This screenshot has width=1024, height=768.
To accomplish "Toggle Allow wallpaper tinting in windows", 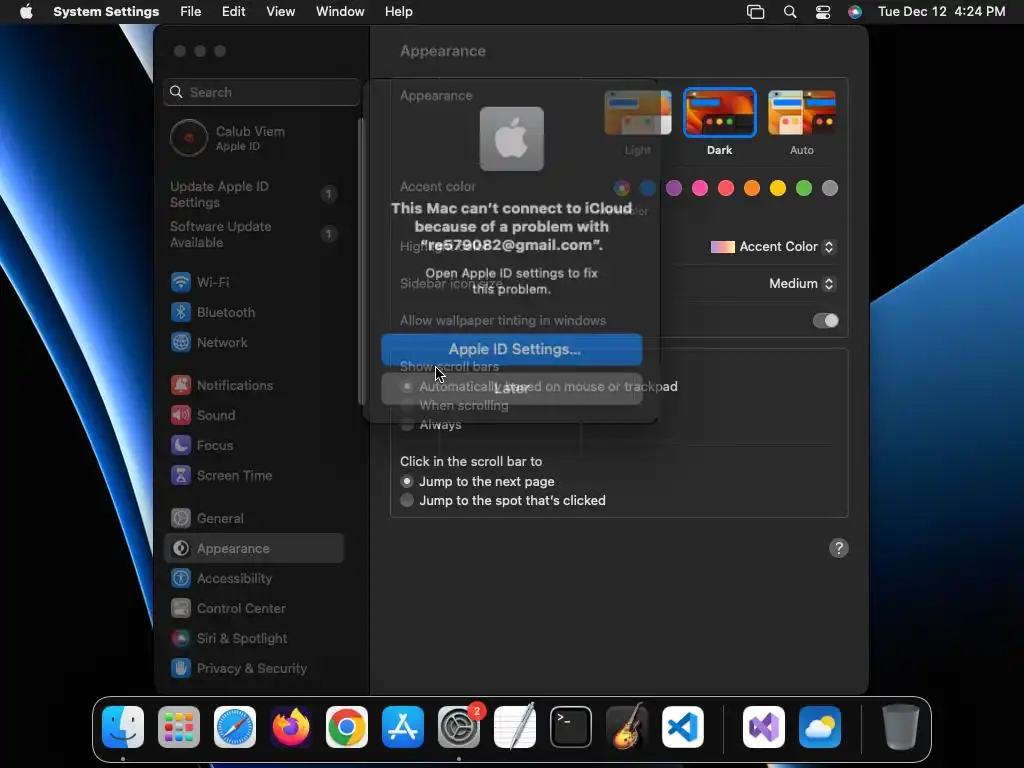I will coord(825,321).
